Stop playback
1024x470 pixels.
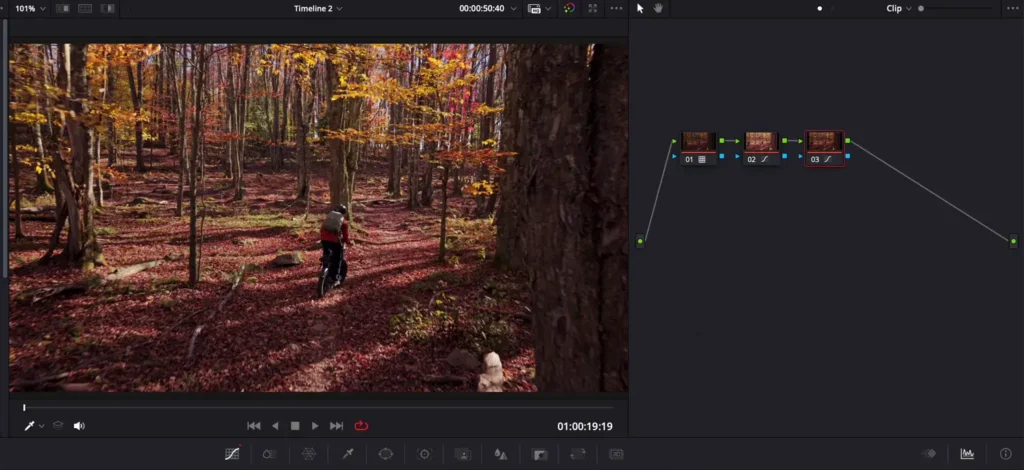[295, 426]
